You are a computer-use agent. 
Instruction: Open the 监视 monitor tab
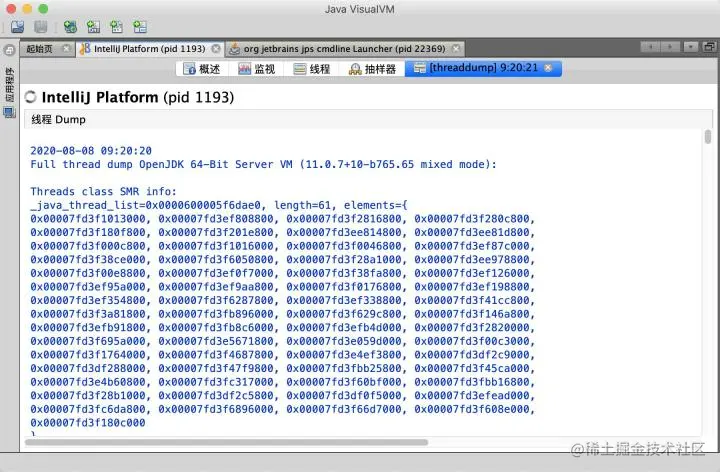pyautogui.click(x=257, y=69)
